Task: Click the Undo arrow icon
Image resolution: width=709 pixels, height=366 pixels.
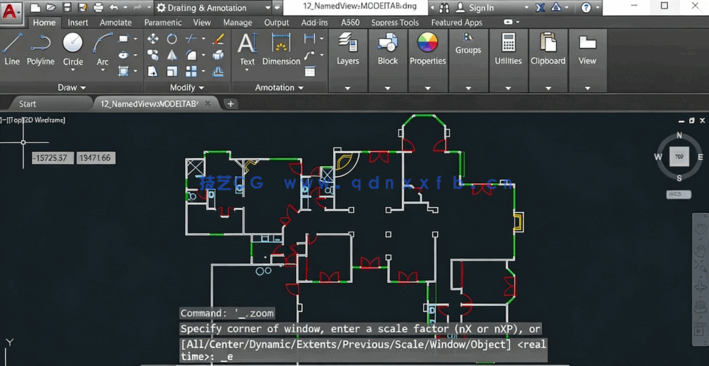Action: tap(114, 8)
